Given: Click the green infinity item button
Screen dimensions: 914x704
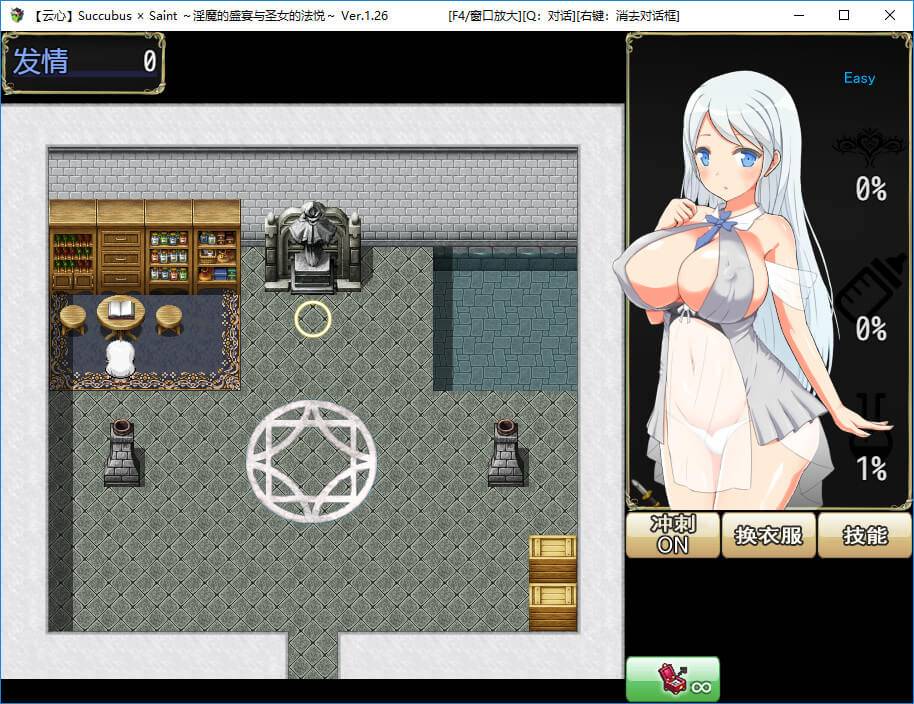Looking at the screenshot, I should [672, 679].
